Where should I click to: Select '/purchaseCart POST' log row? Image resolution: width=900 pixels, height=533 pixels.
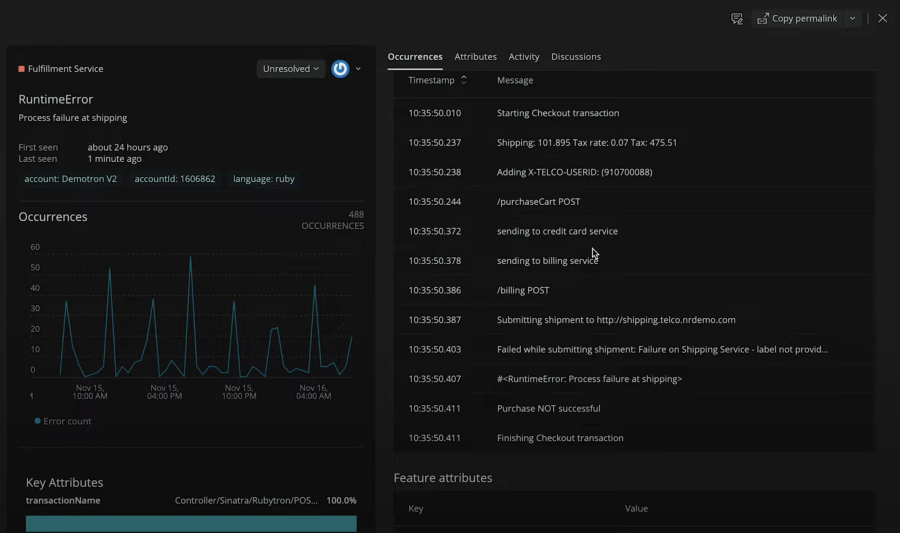634,202
